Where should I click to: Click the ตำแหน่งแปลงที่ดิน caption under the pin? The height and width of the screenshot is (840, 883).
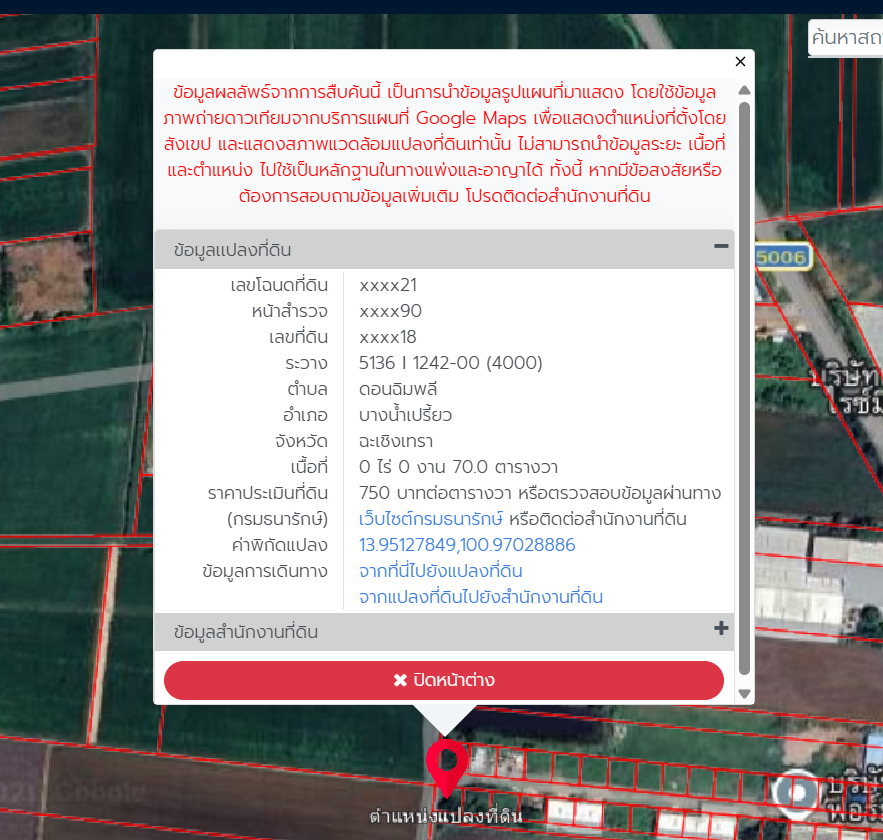click(445, 816)
